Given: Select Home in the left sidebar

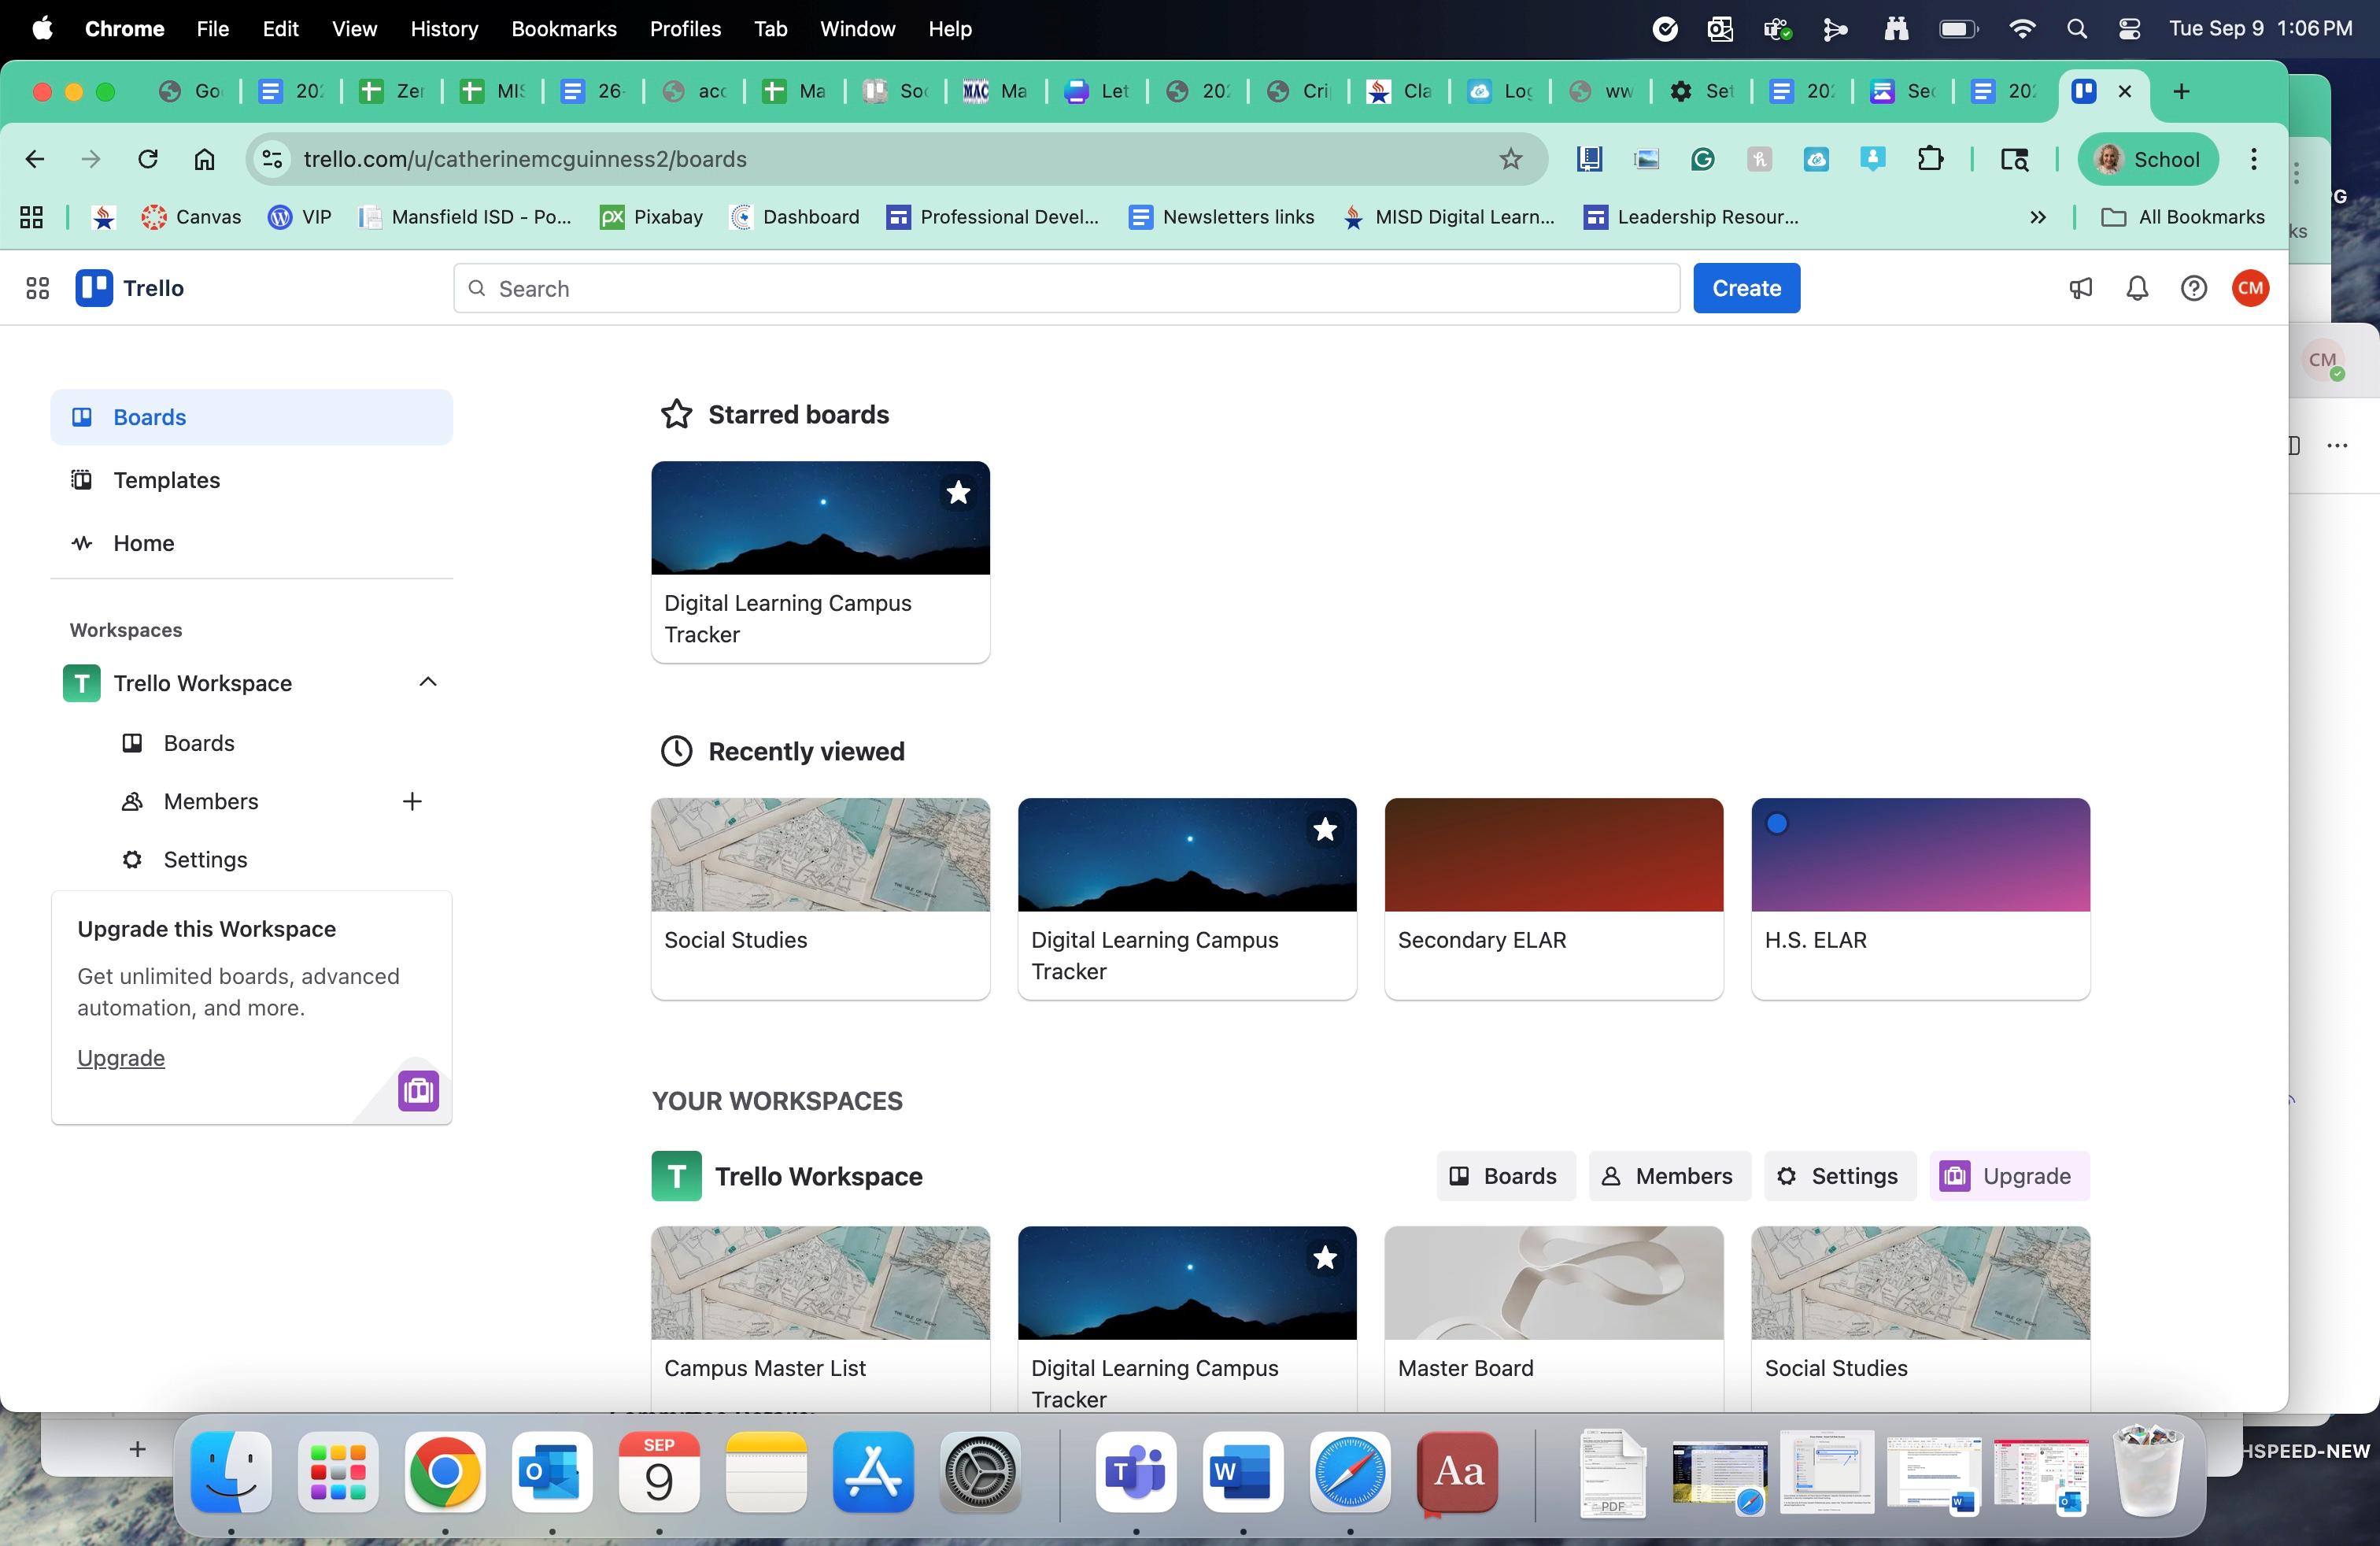Looking at the screenshot, I should [251, 543].
